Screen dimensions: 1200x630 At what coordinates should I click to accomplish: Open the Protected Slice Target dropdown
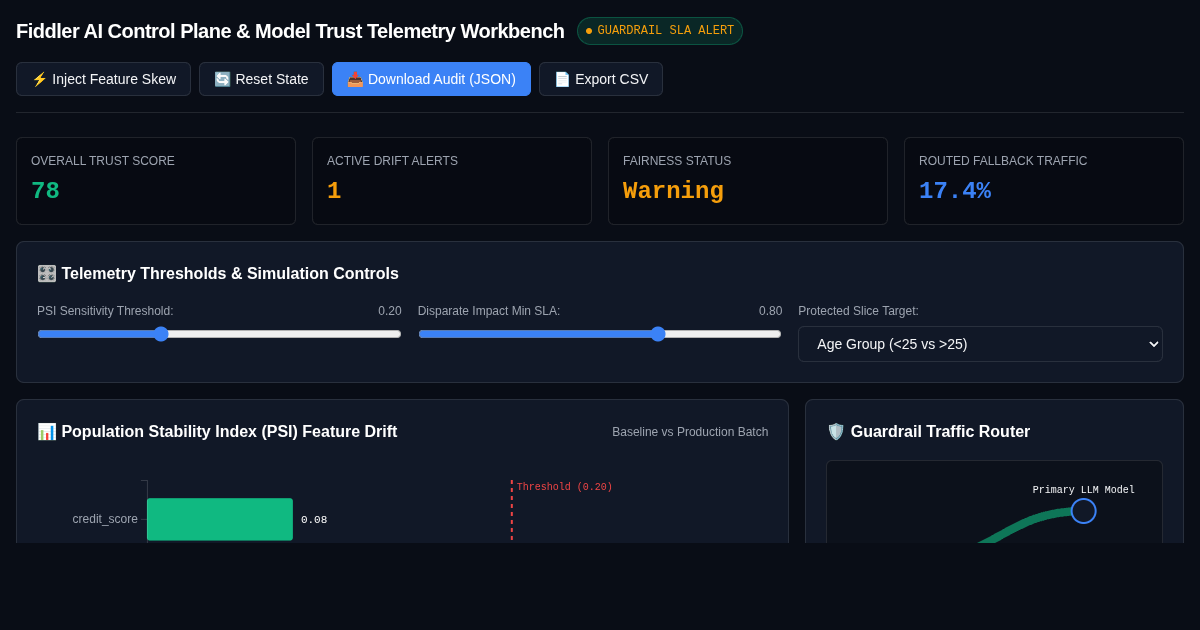pos(980,344)
